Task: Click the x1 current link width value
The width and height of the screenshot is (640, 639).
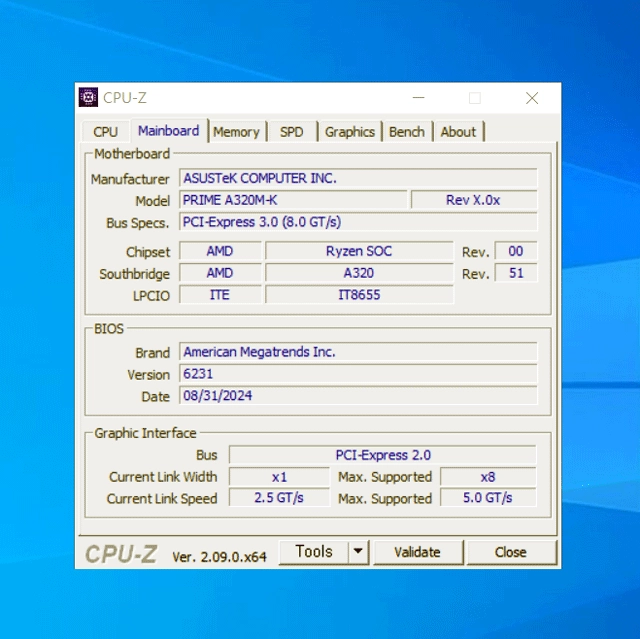Action: pos(279,477)
